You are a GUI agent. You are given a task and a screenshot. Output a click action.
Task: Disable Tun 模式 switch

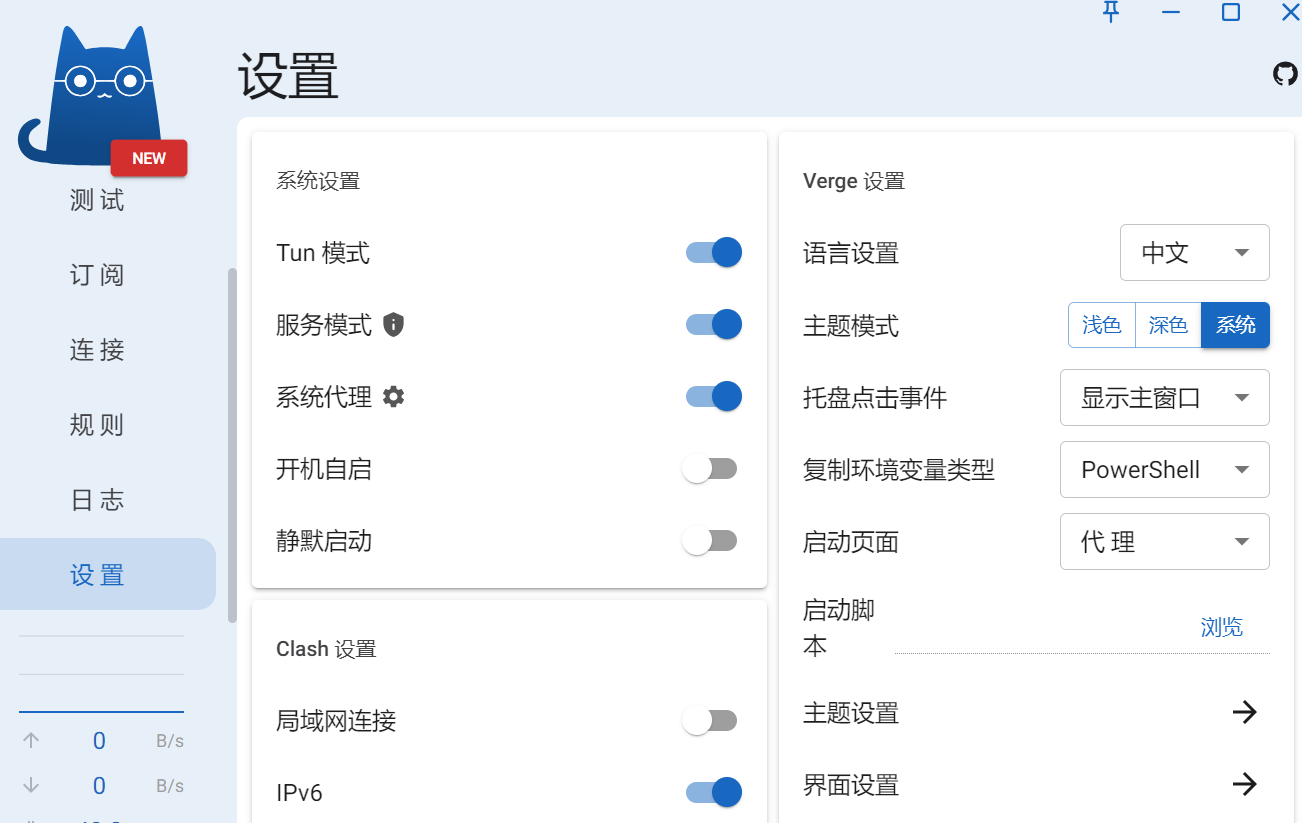714,253
